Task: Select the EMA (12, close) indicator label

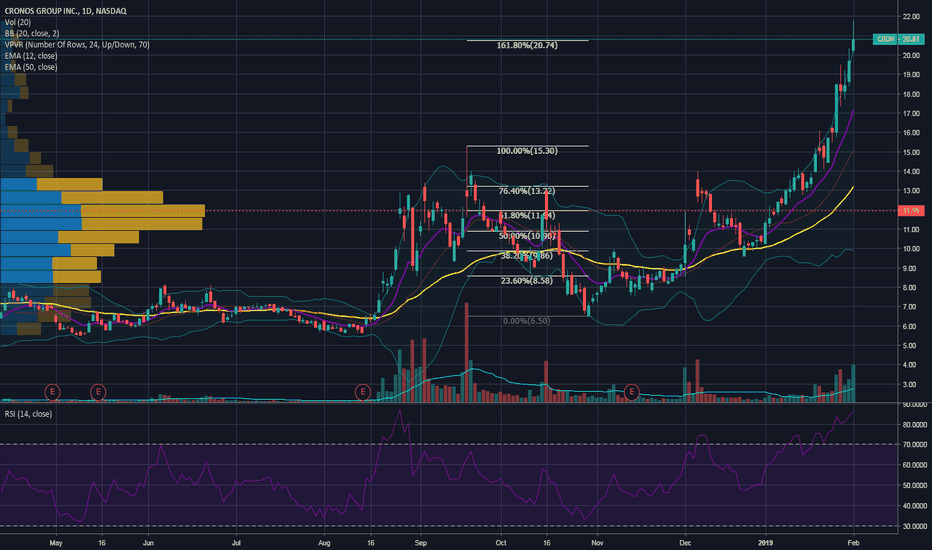Action: pos(31,56)
